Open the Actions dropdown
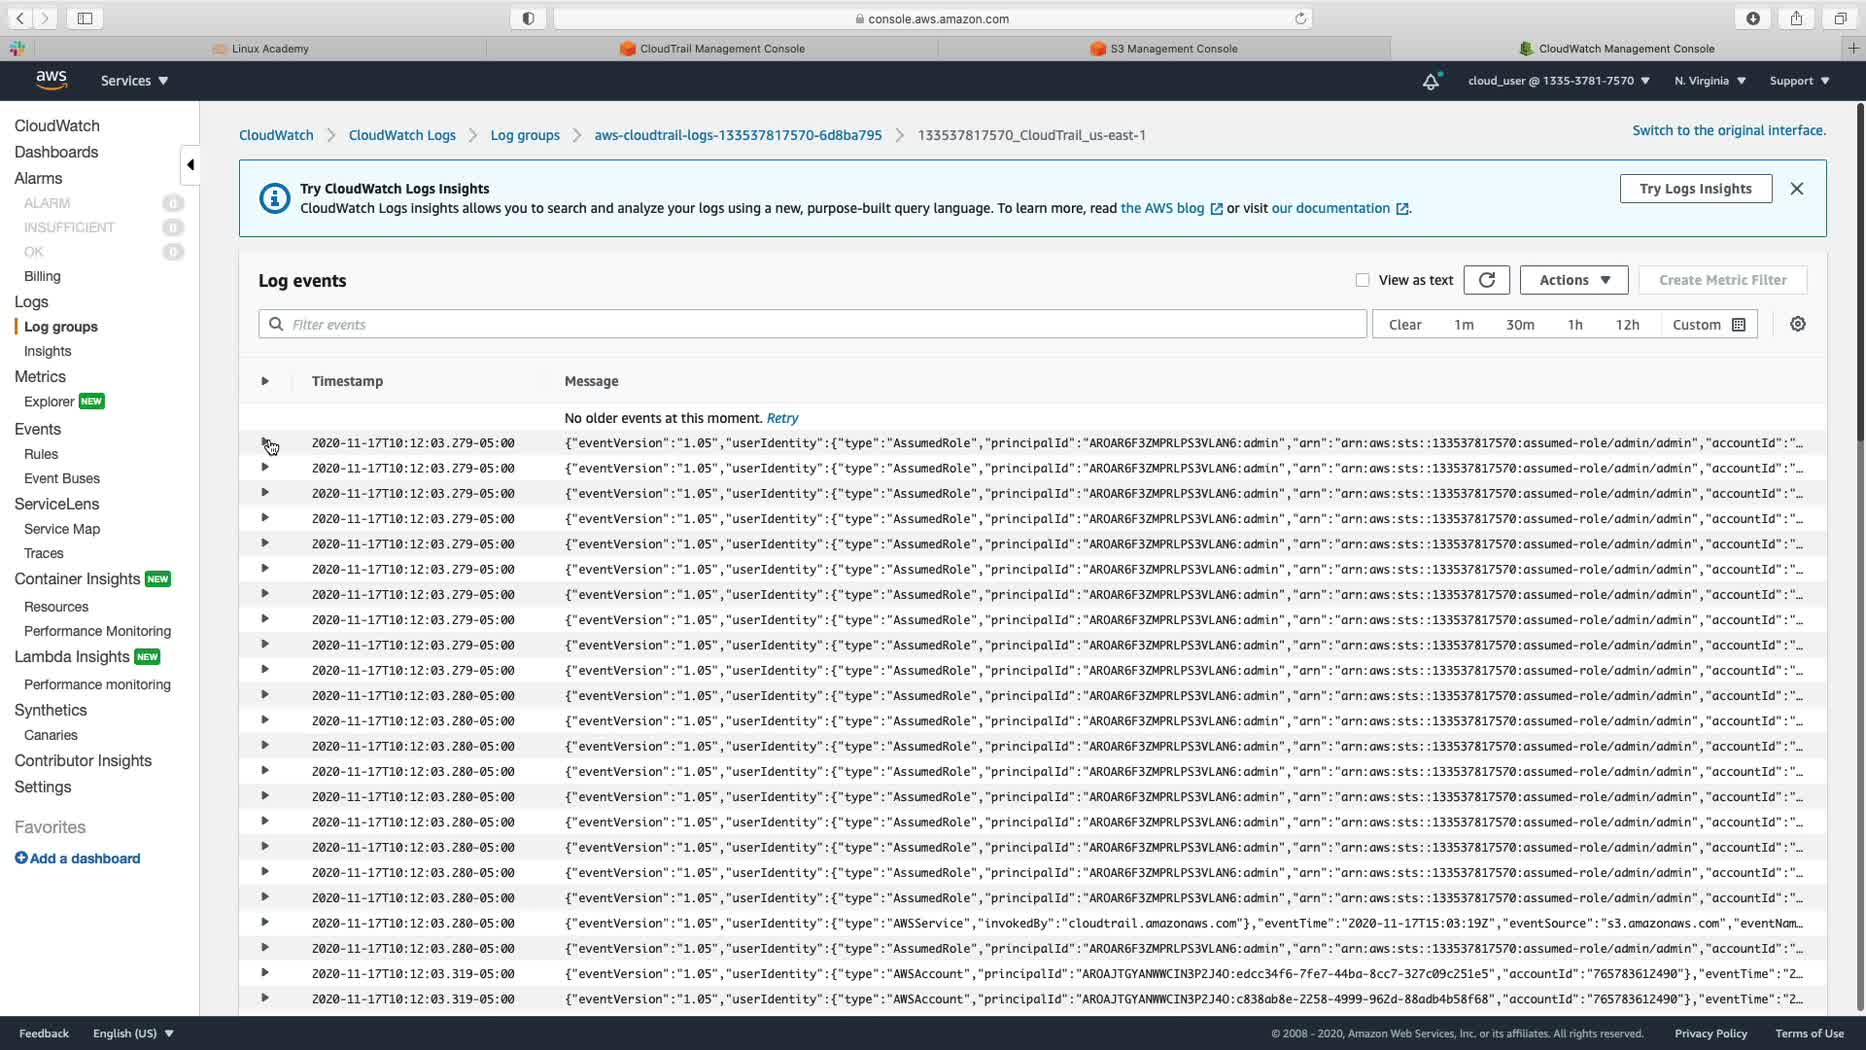Screen dimensions: 1866x1050 coord(1574,280)
